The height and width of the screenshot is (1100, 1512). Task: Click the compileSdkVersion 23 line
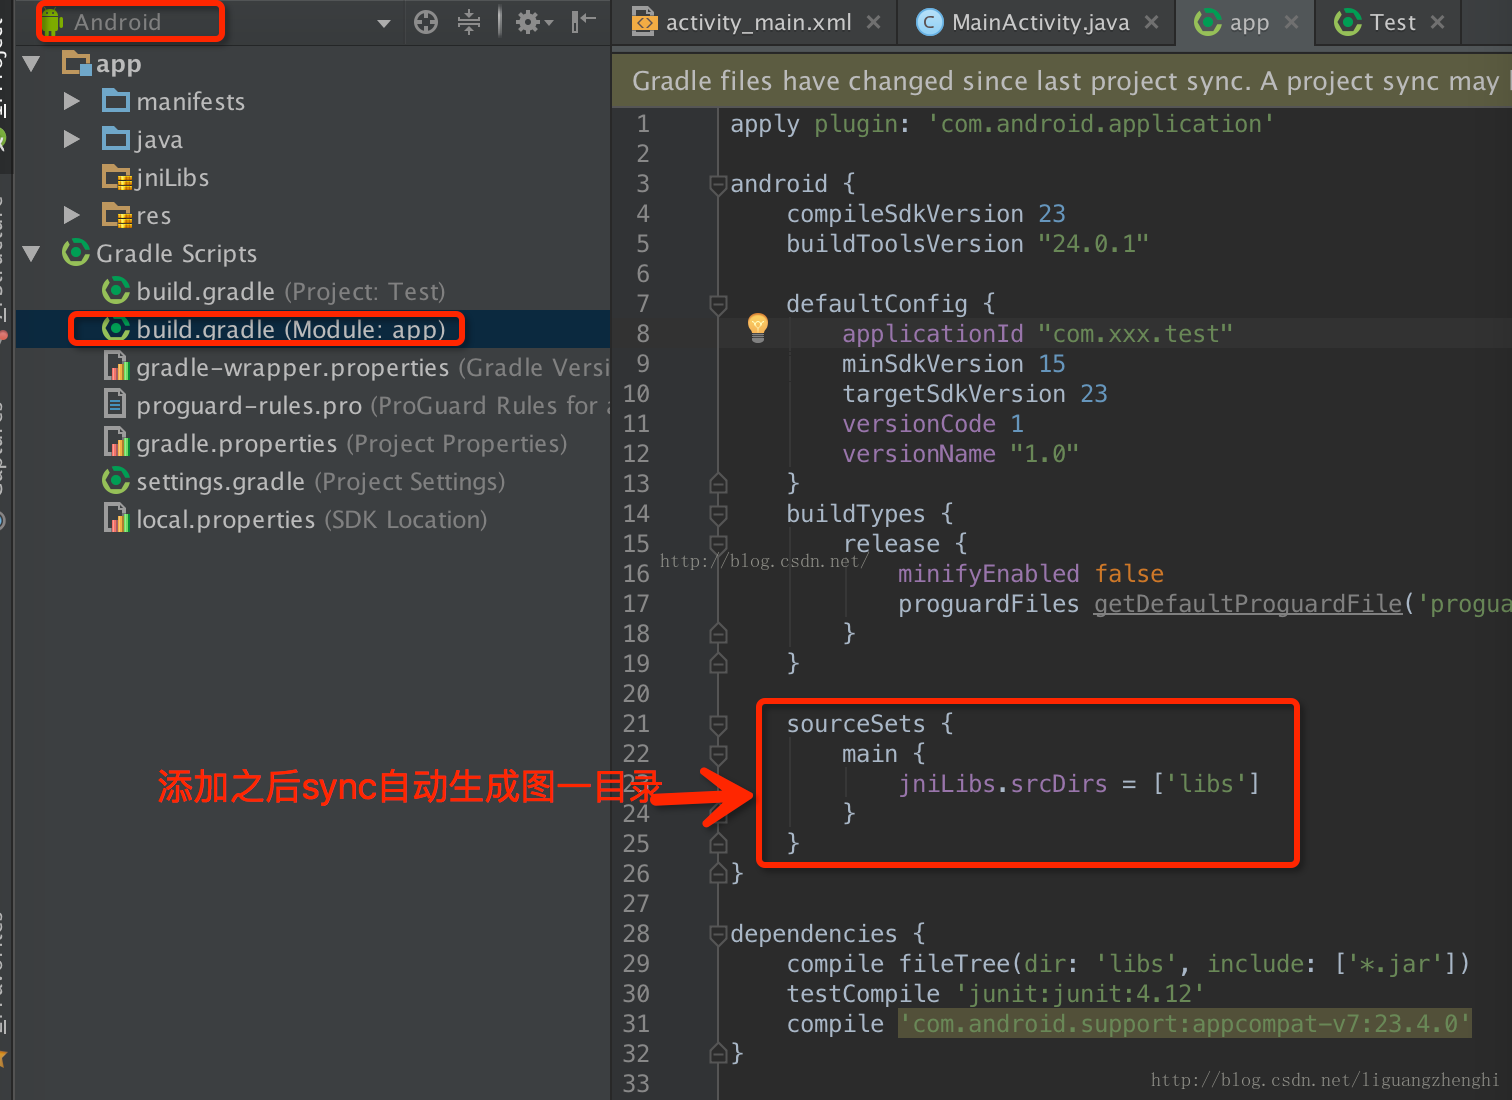coord(926,214)
